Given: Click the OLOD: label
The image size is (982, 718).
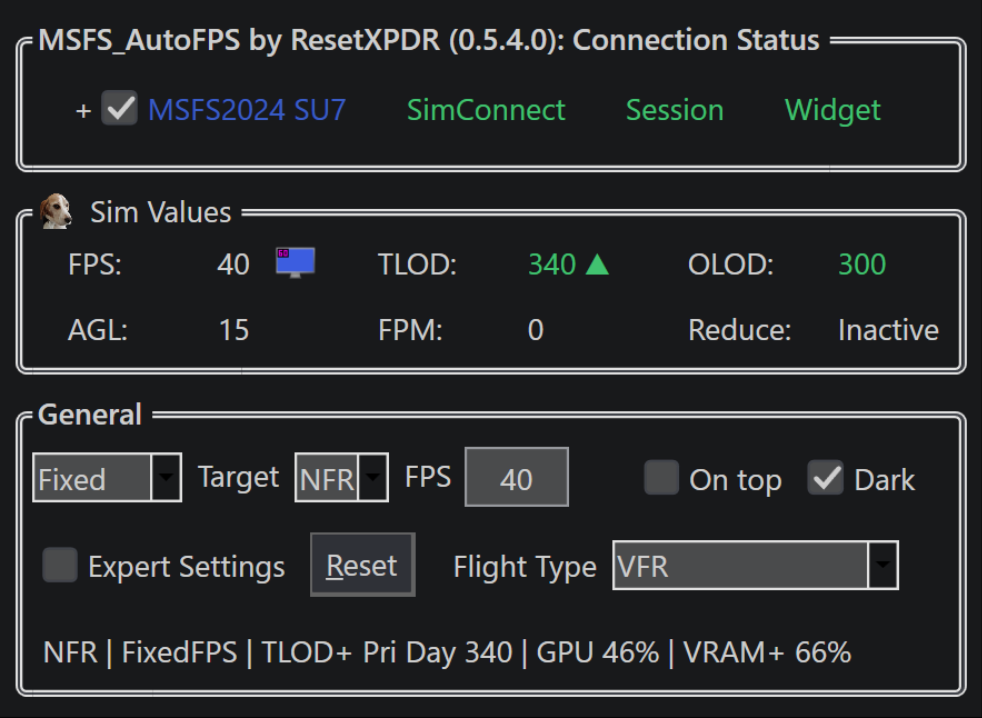Looking at the screenshot, I should (x=731, y=264).
